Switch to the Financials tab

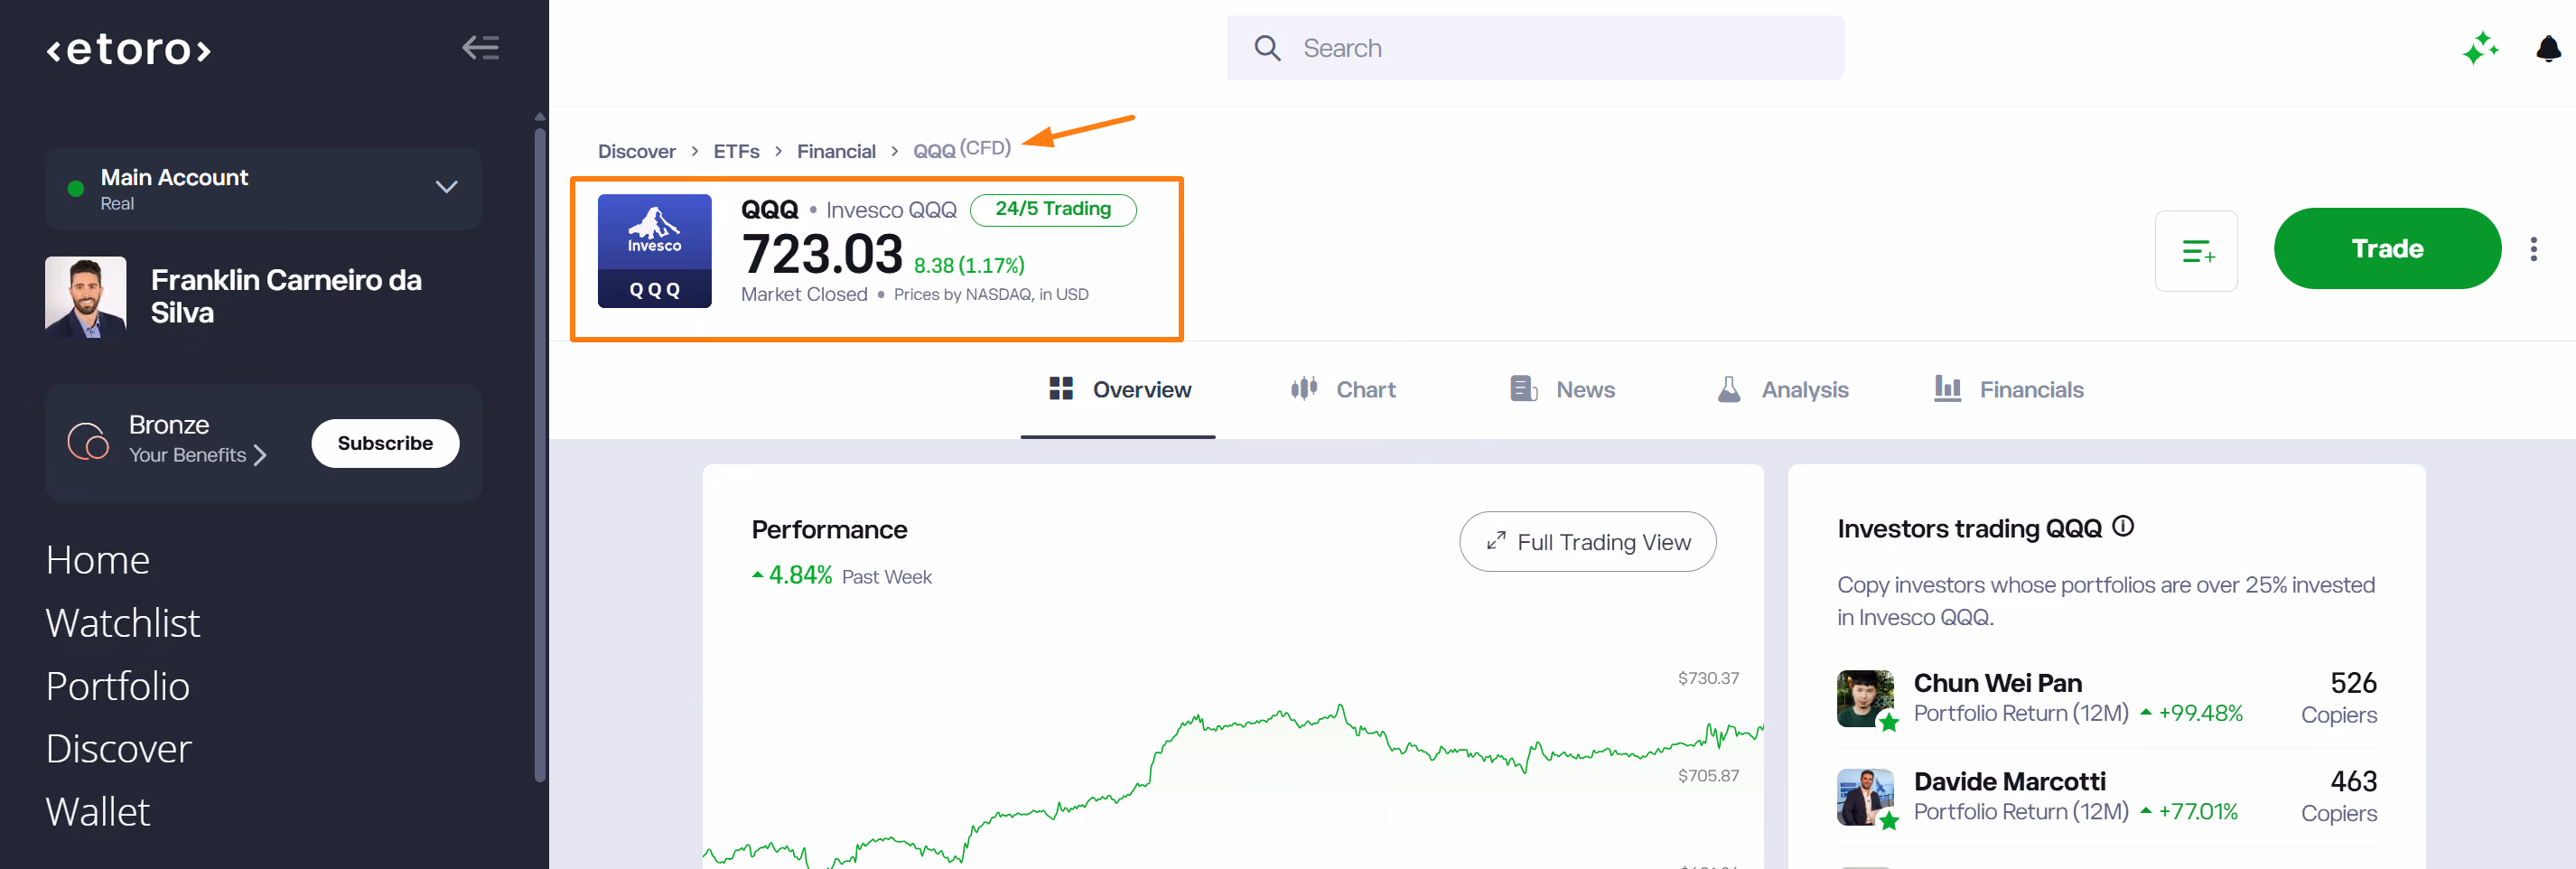point(2008,389)
